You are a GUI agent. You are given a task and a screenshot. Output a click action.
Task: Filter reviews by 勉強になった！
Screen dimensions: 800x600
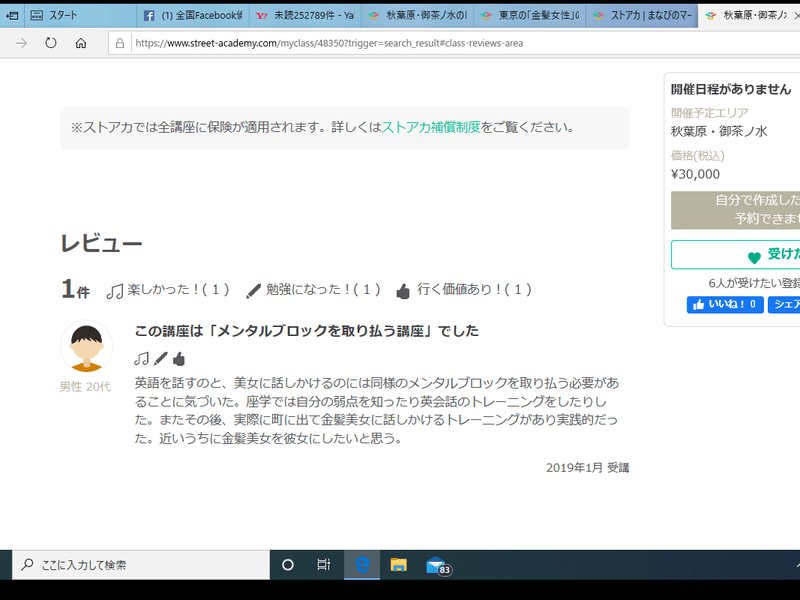314,290
